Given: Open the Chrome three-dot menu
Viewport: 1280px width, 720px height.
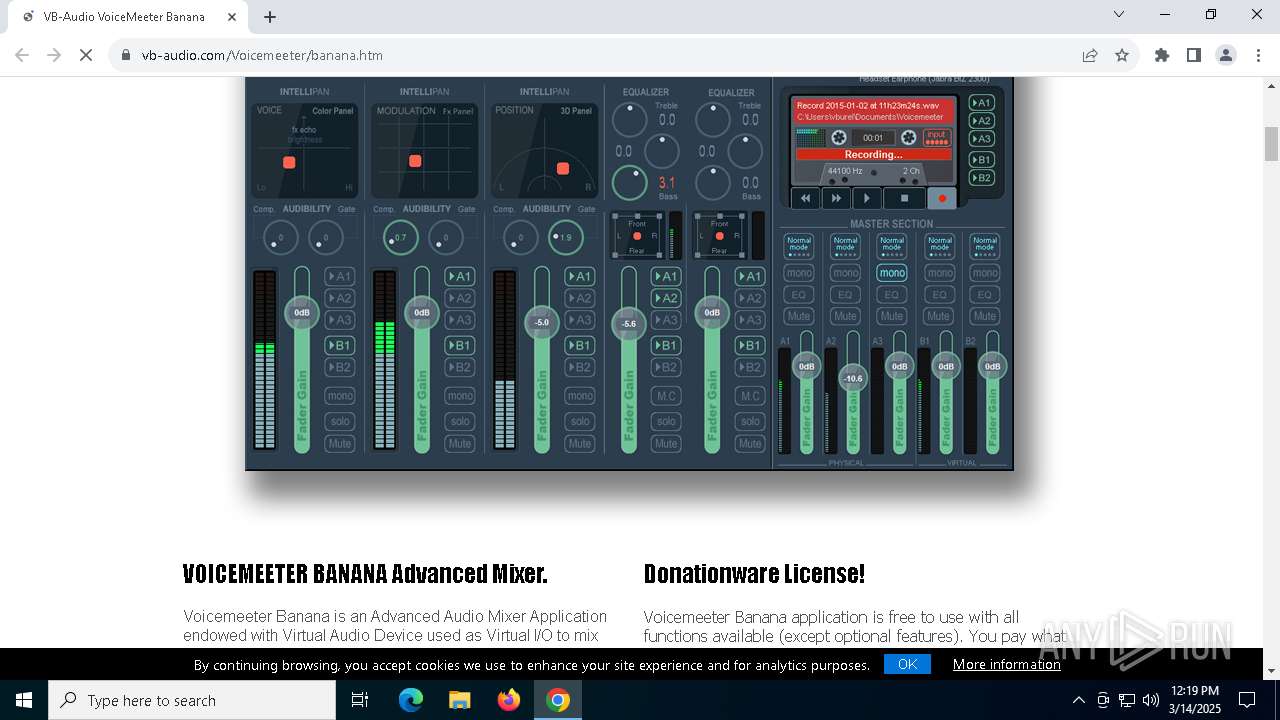Looking at the screenshot, I should (x=1258, y=55).
